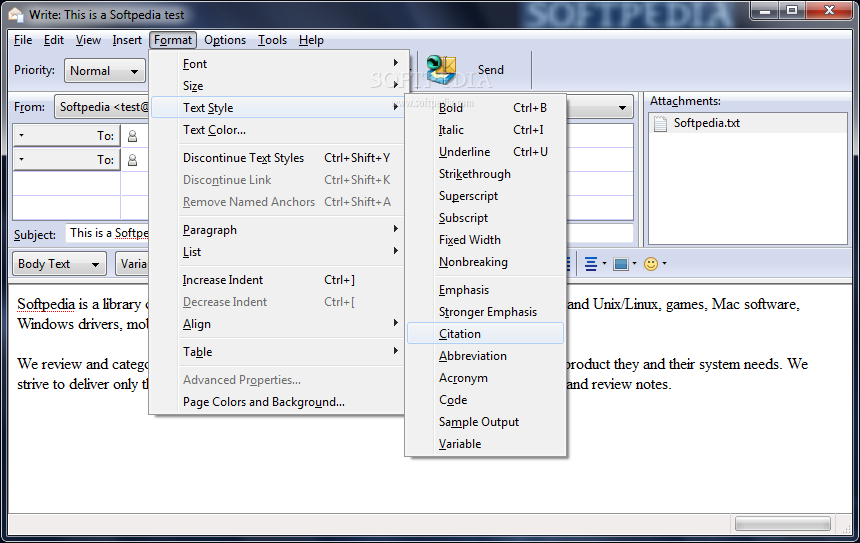
Task: Apply Underline text style
Action: (485, 152)
